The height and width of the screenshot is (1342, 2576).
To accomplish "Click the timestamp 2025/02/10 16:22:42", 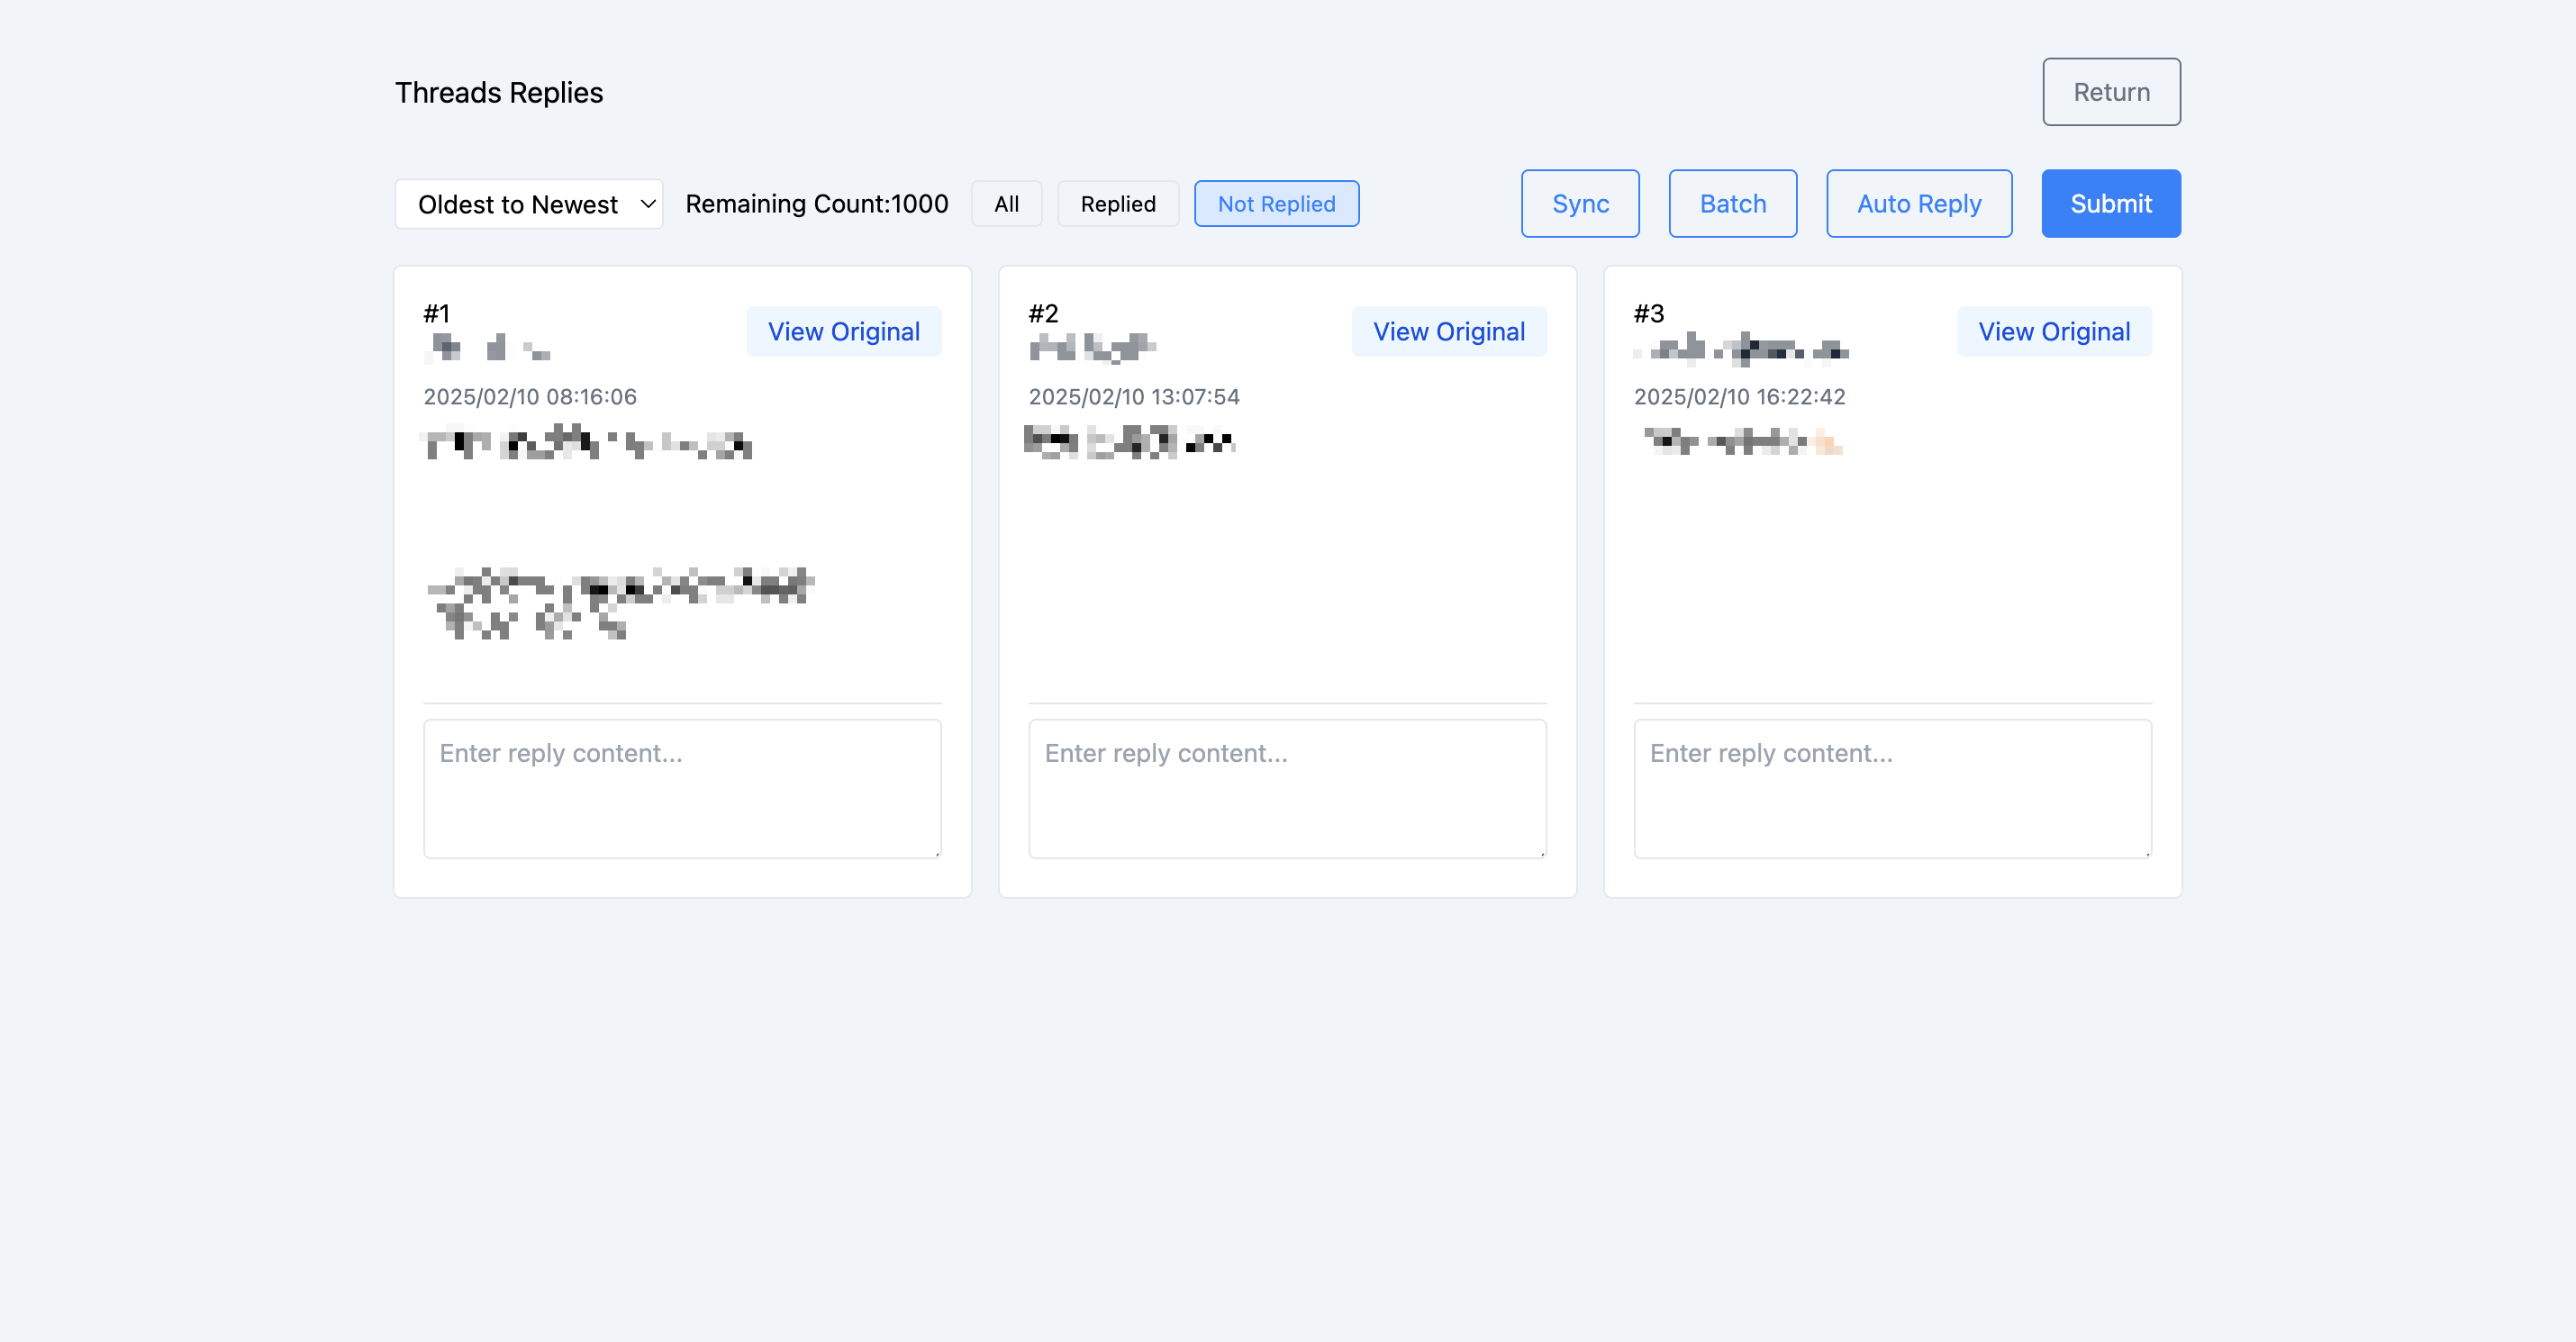I will tap(1739, 397).
